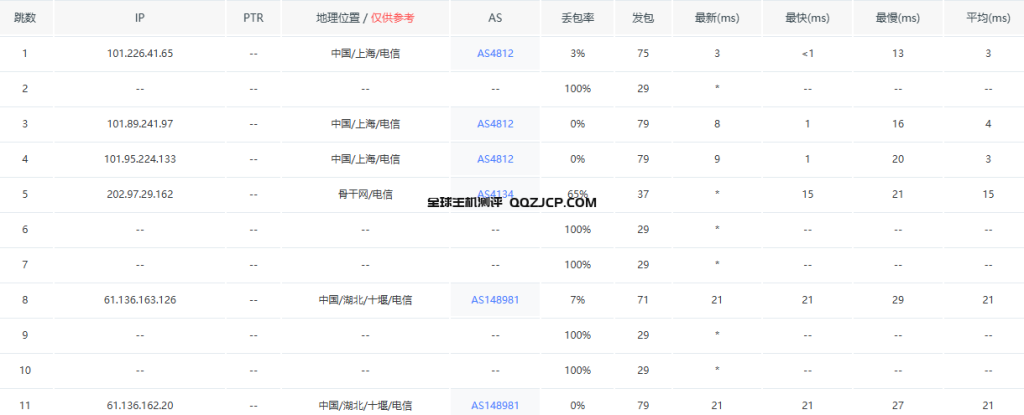Screen dimensions: 1024x415
Task: Click the PTR column header
Action: click(253, 18)
